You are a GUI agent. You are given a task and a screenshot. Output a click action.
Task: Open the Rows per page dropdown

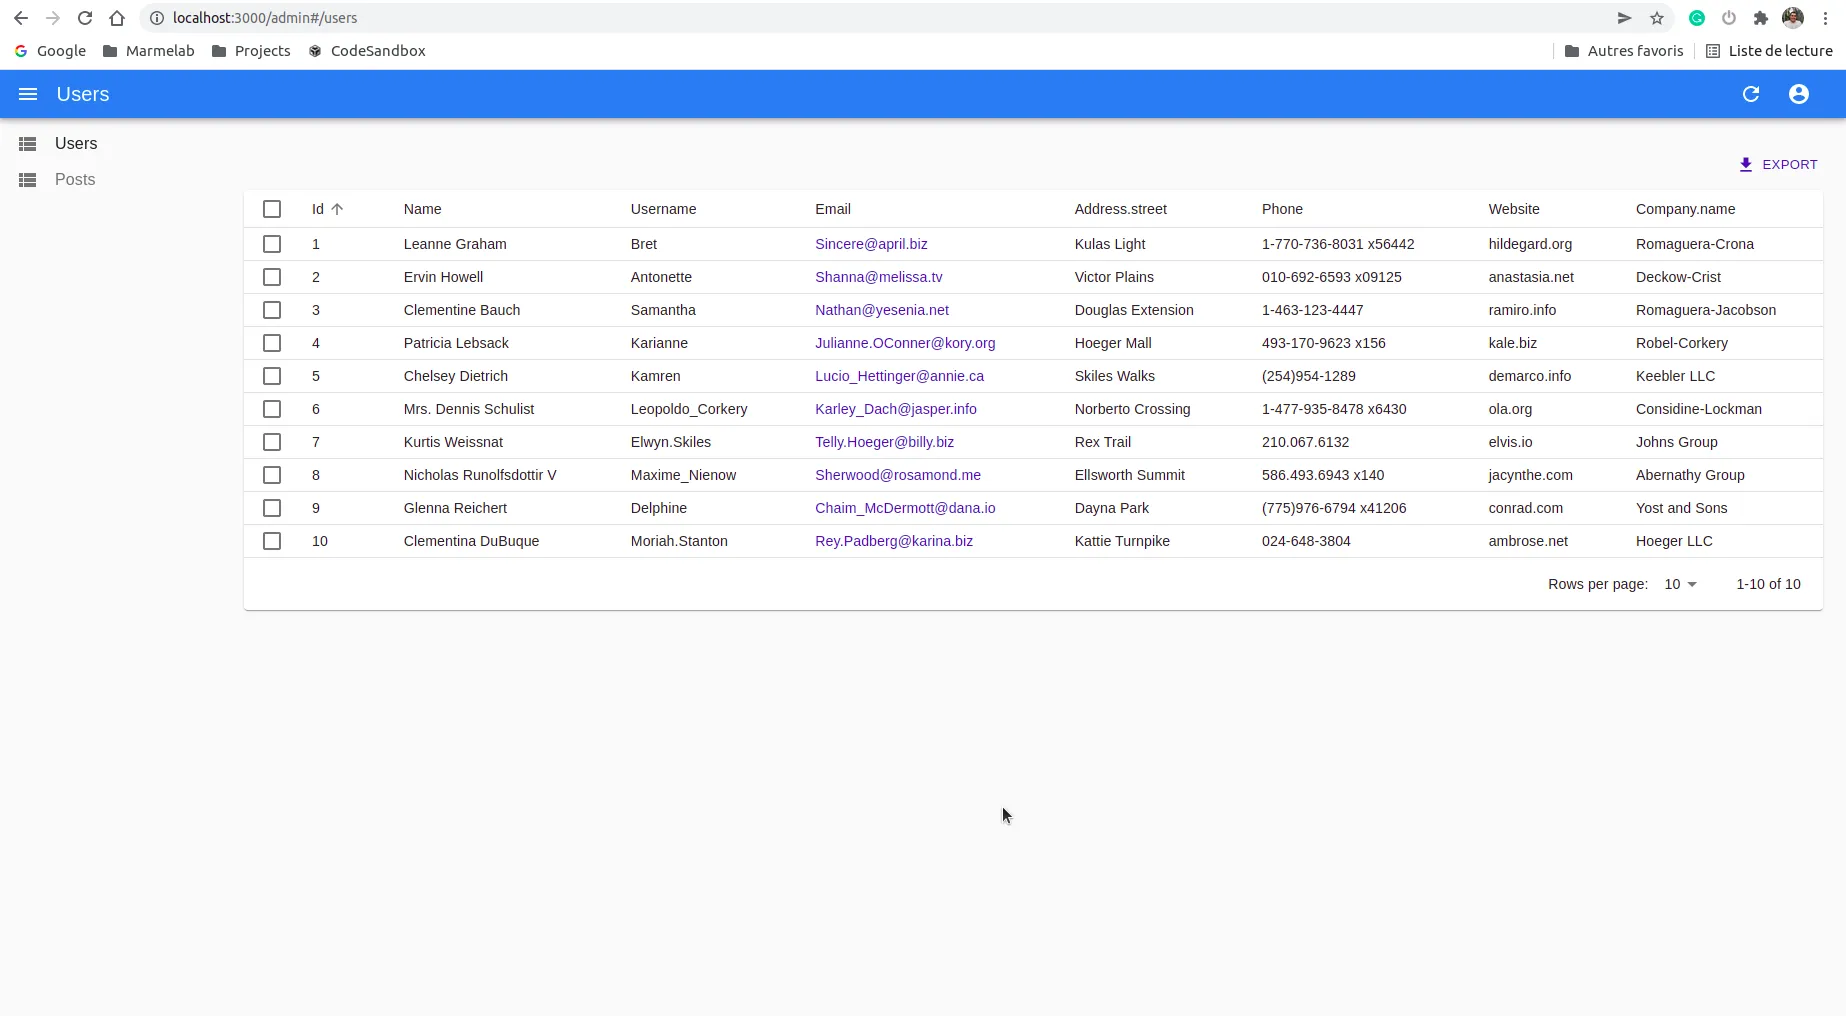[1679, 584]
